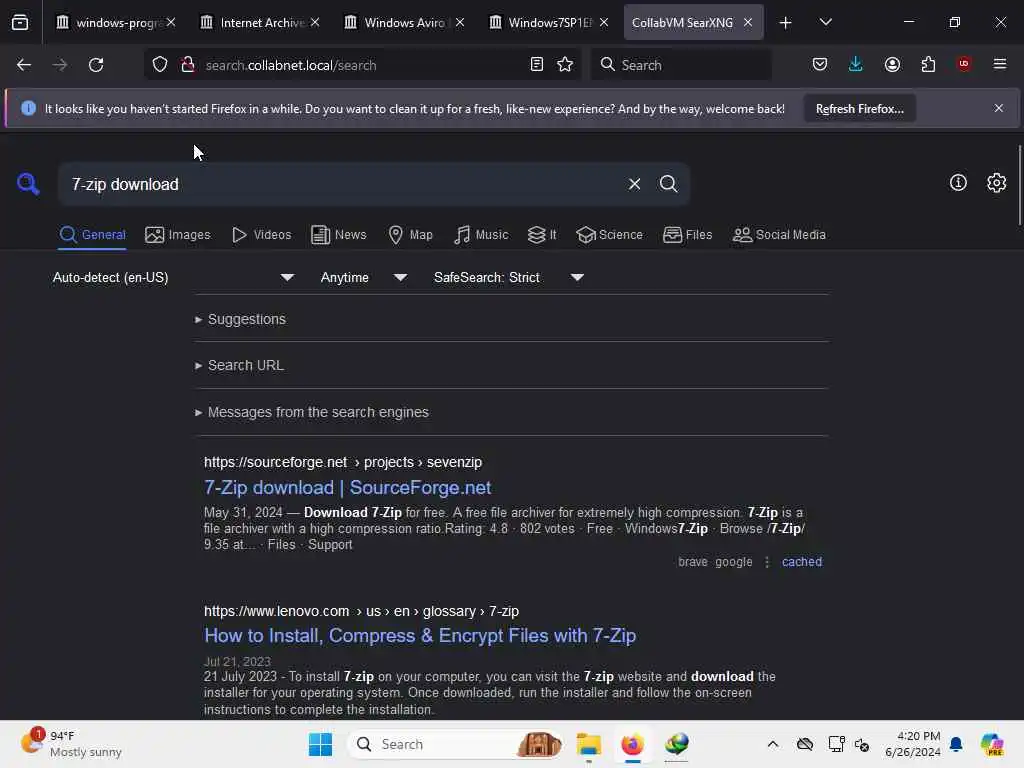The width and height of the screenshot is (1024, 768).
Task: Open uBlock Origin extension icon
Action: click(964, 63)
